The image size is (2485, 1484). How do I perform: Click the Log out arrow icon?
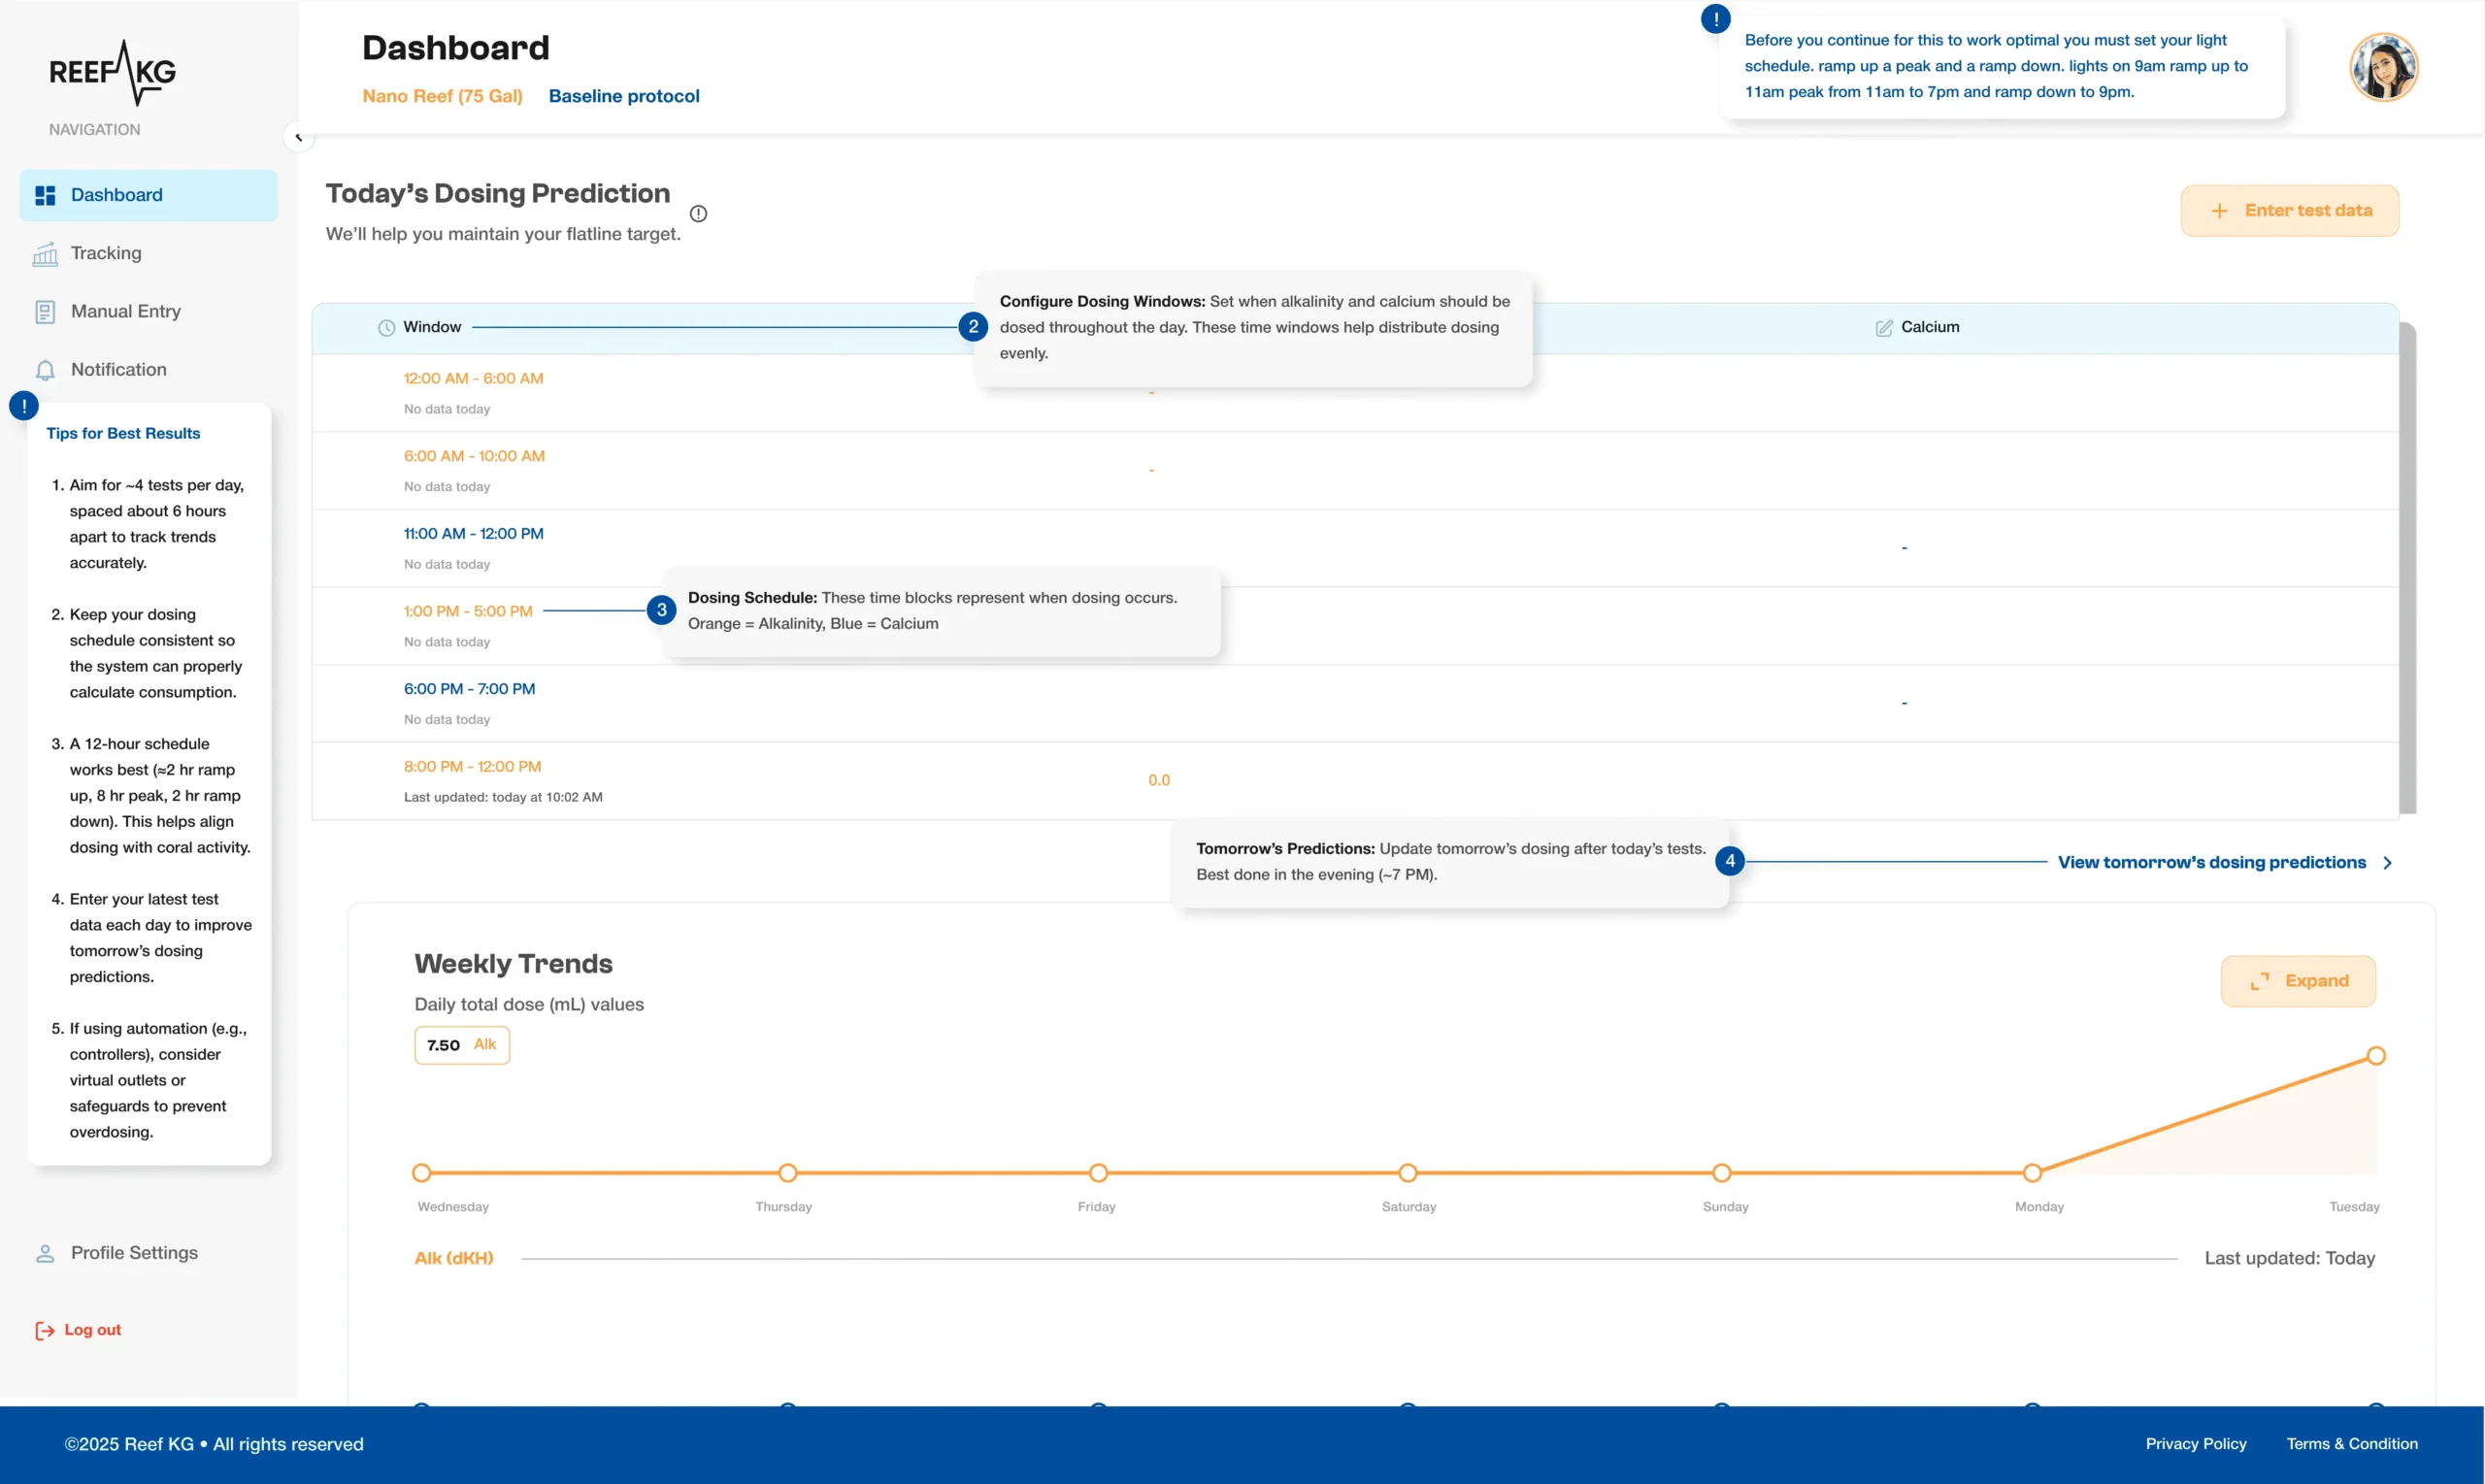[45, 1330]
